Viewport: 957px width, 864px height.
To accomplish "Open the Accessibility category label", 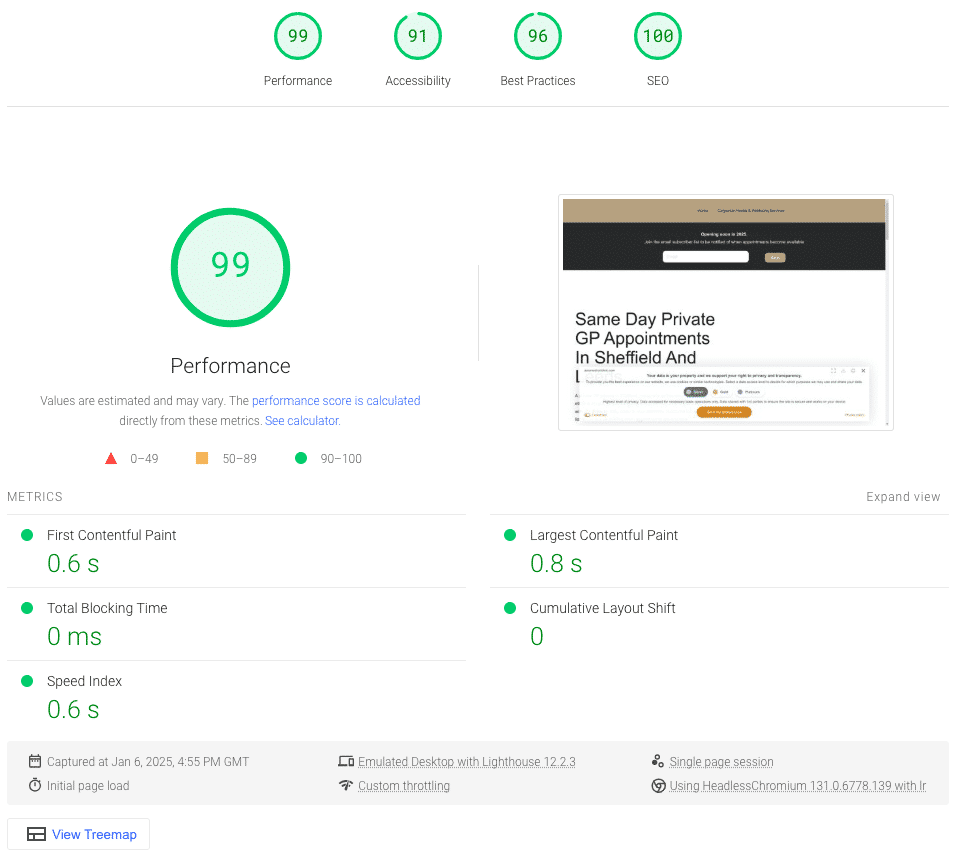I will 417,81.
